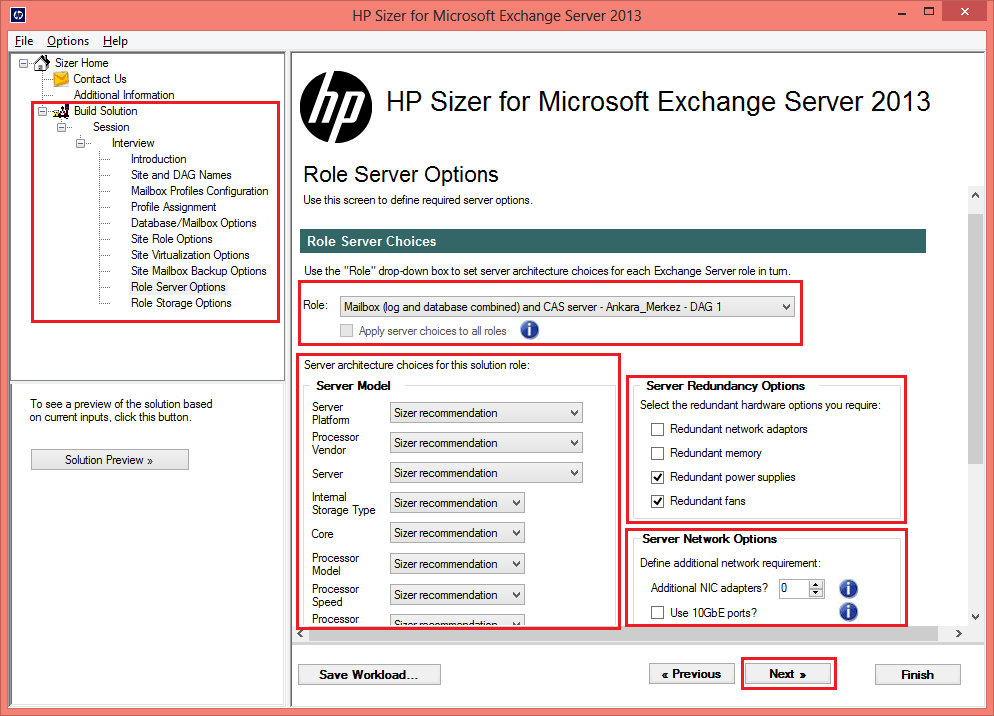Image resolution: width=994 pixels, height=716 pixels.
Task: Click info icon for Use 10GbE ports
Action: coord(848,612)
